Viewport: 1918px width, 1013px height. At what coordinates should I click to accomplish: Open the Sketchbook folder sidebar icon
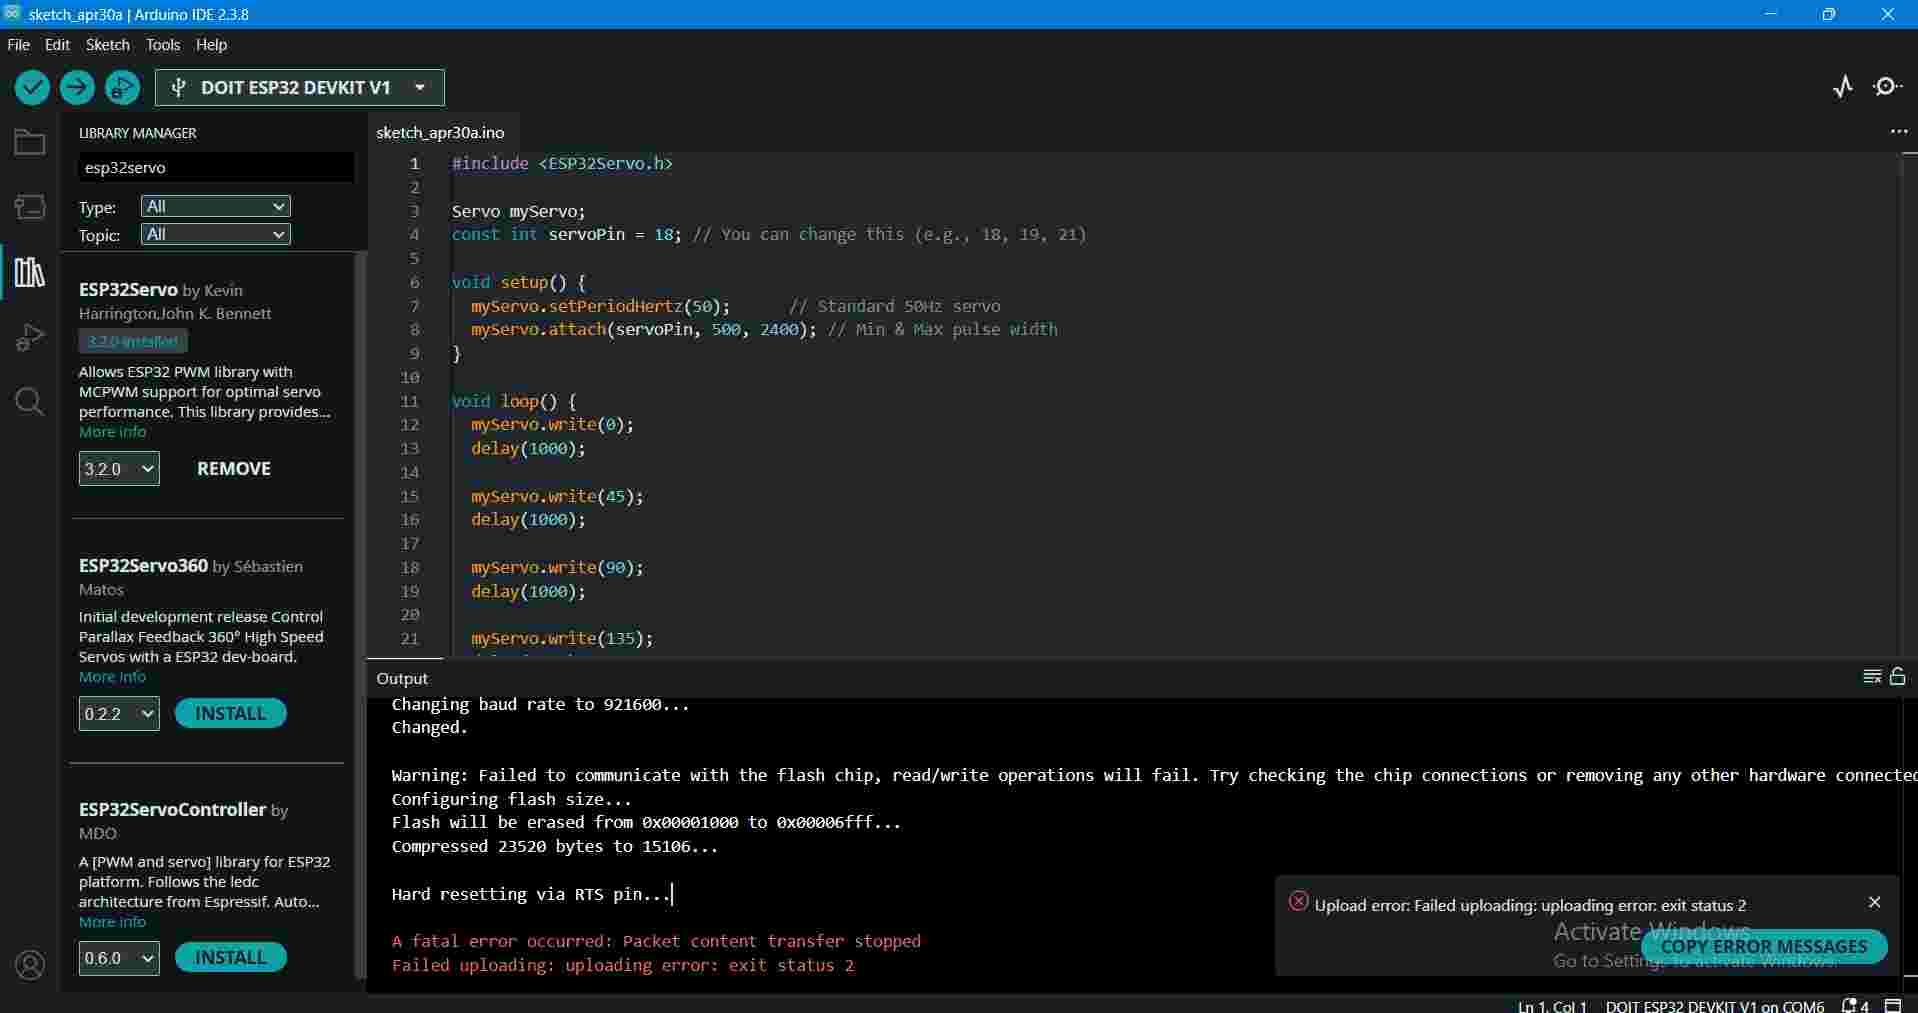point(29,143)
